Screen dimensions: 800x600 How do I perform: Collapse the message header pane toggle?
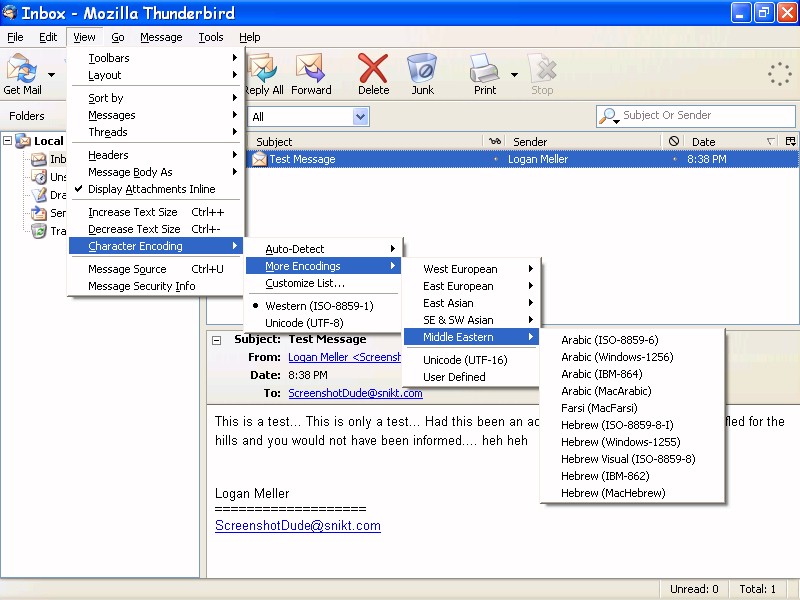[x=216, y=340]
